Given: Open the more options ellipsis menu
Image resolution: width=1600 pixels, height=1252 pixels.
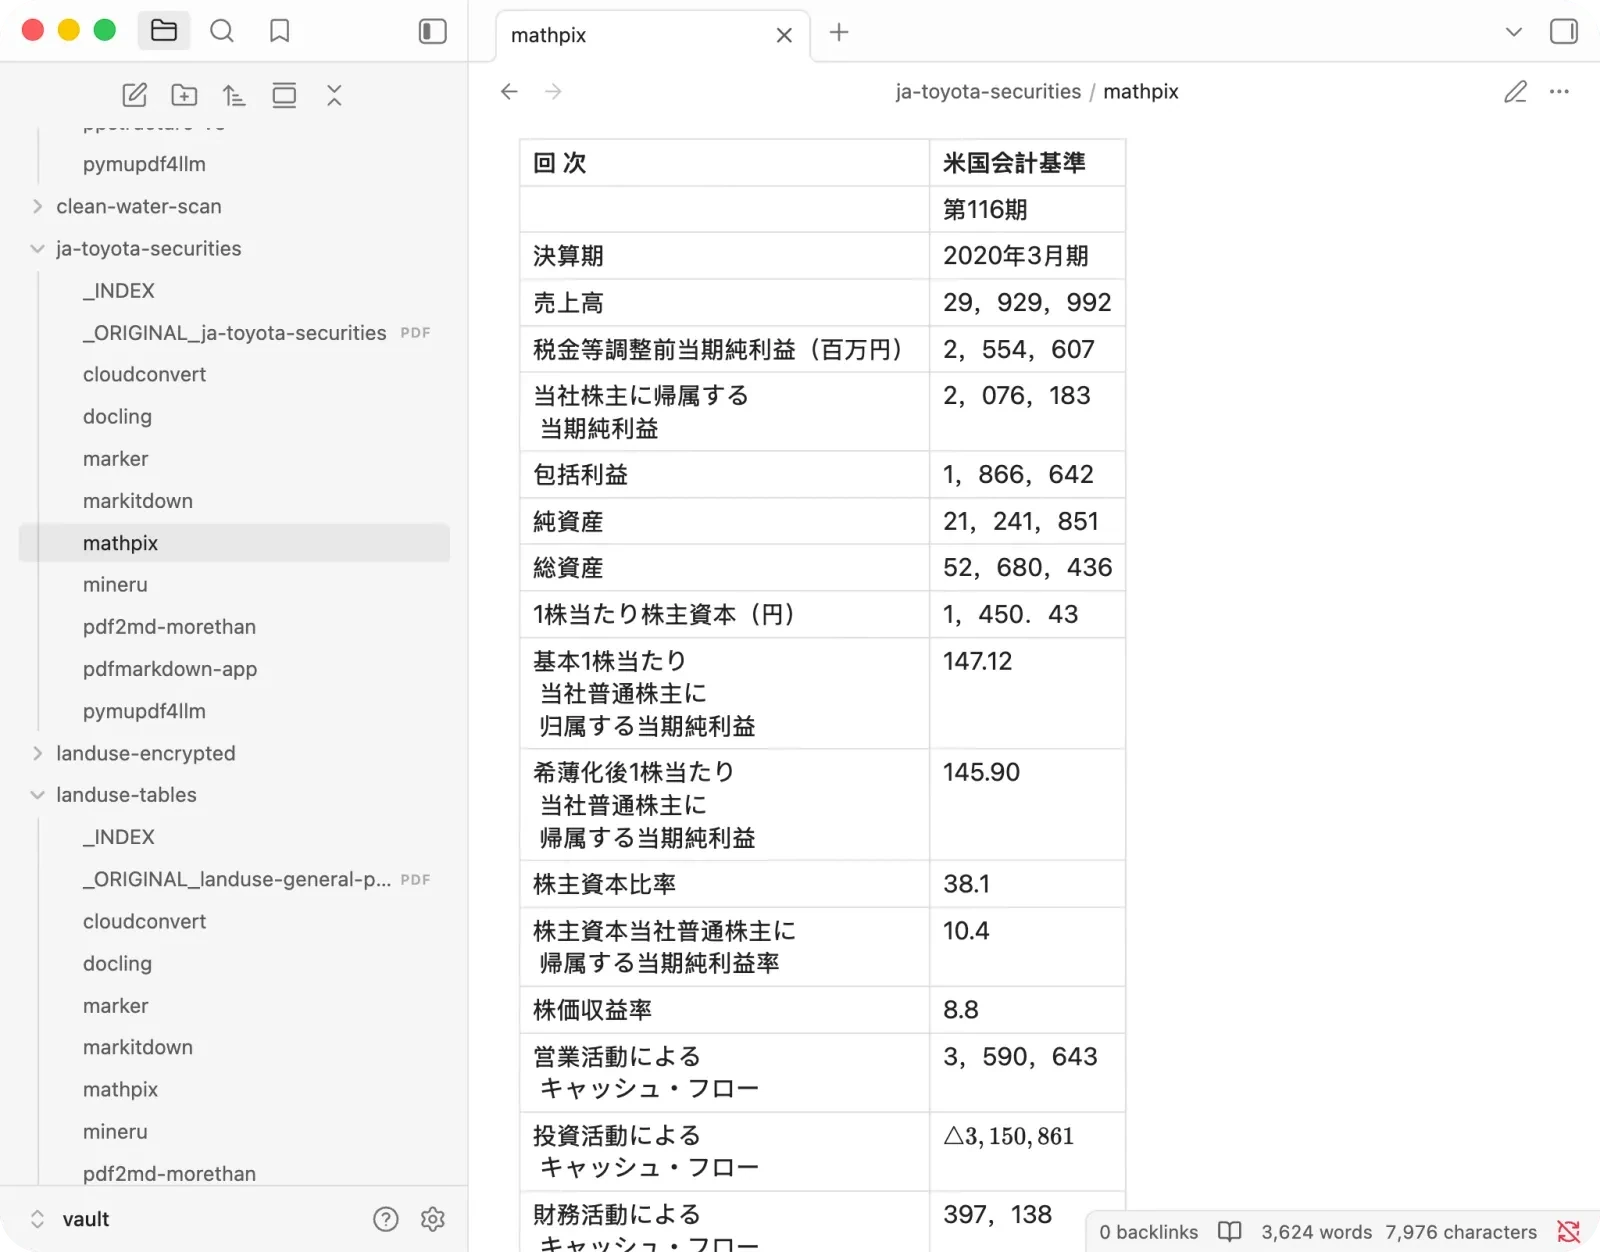Looking at the screenshot, I should 1559,91.
